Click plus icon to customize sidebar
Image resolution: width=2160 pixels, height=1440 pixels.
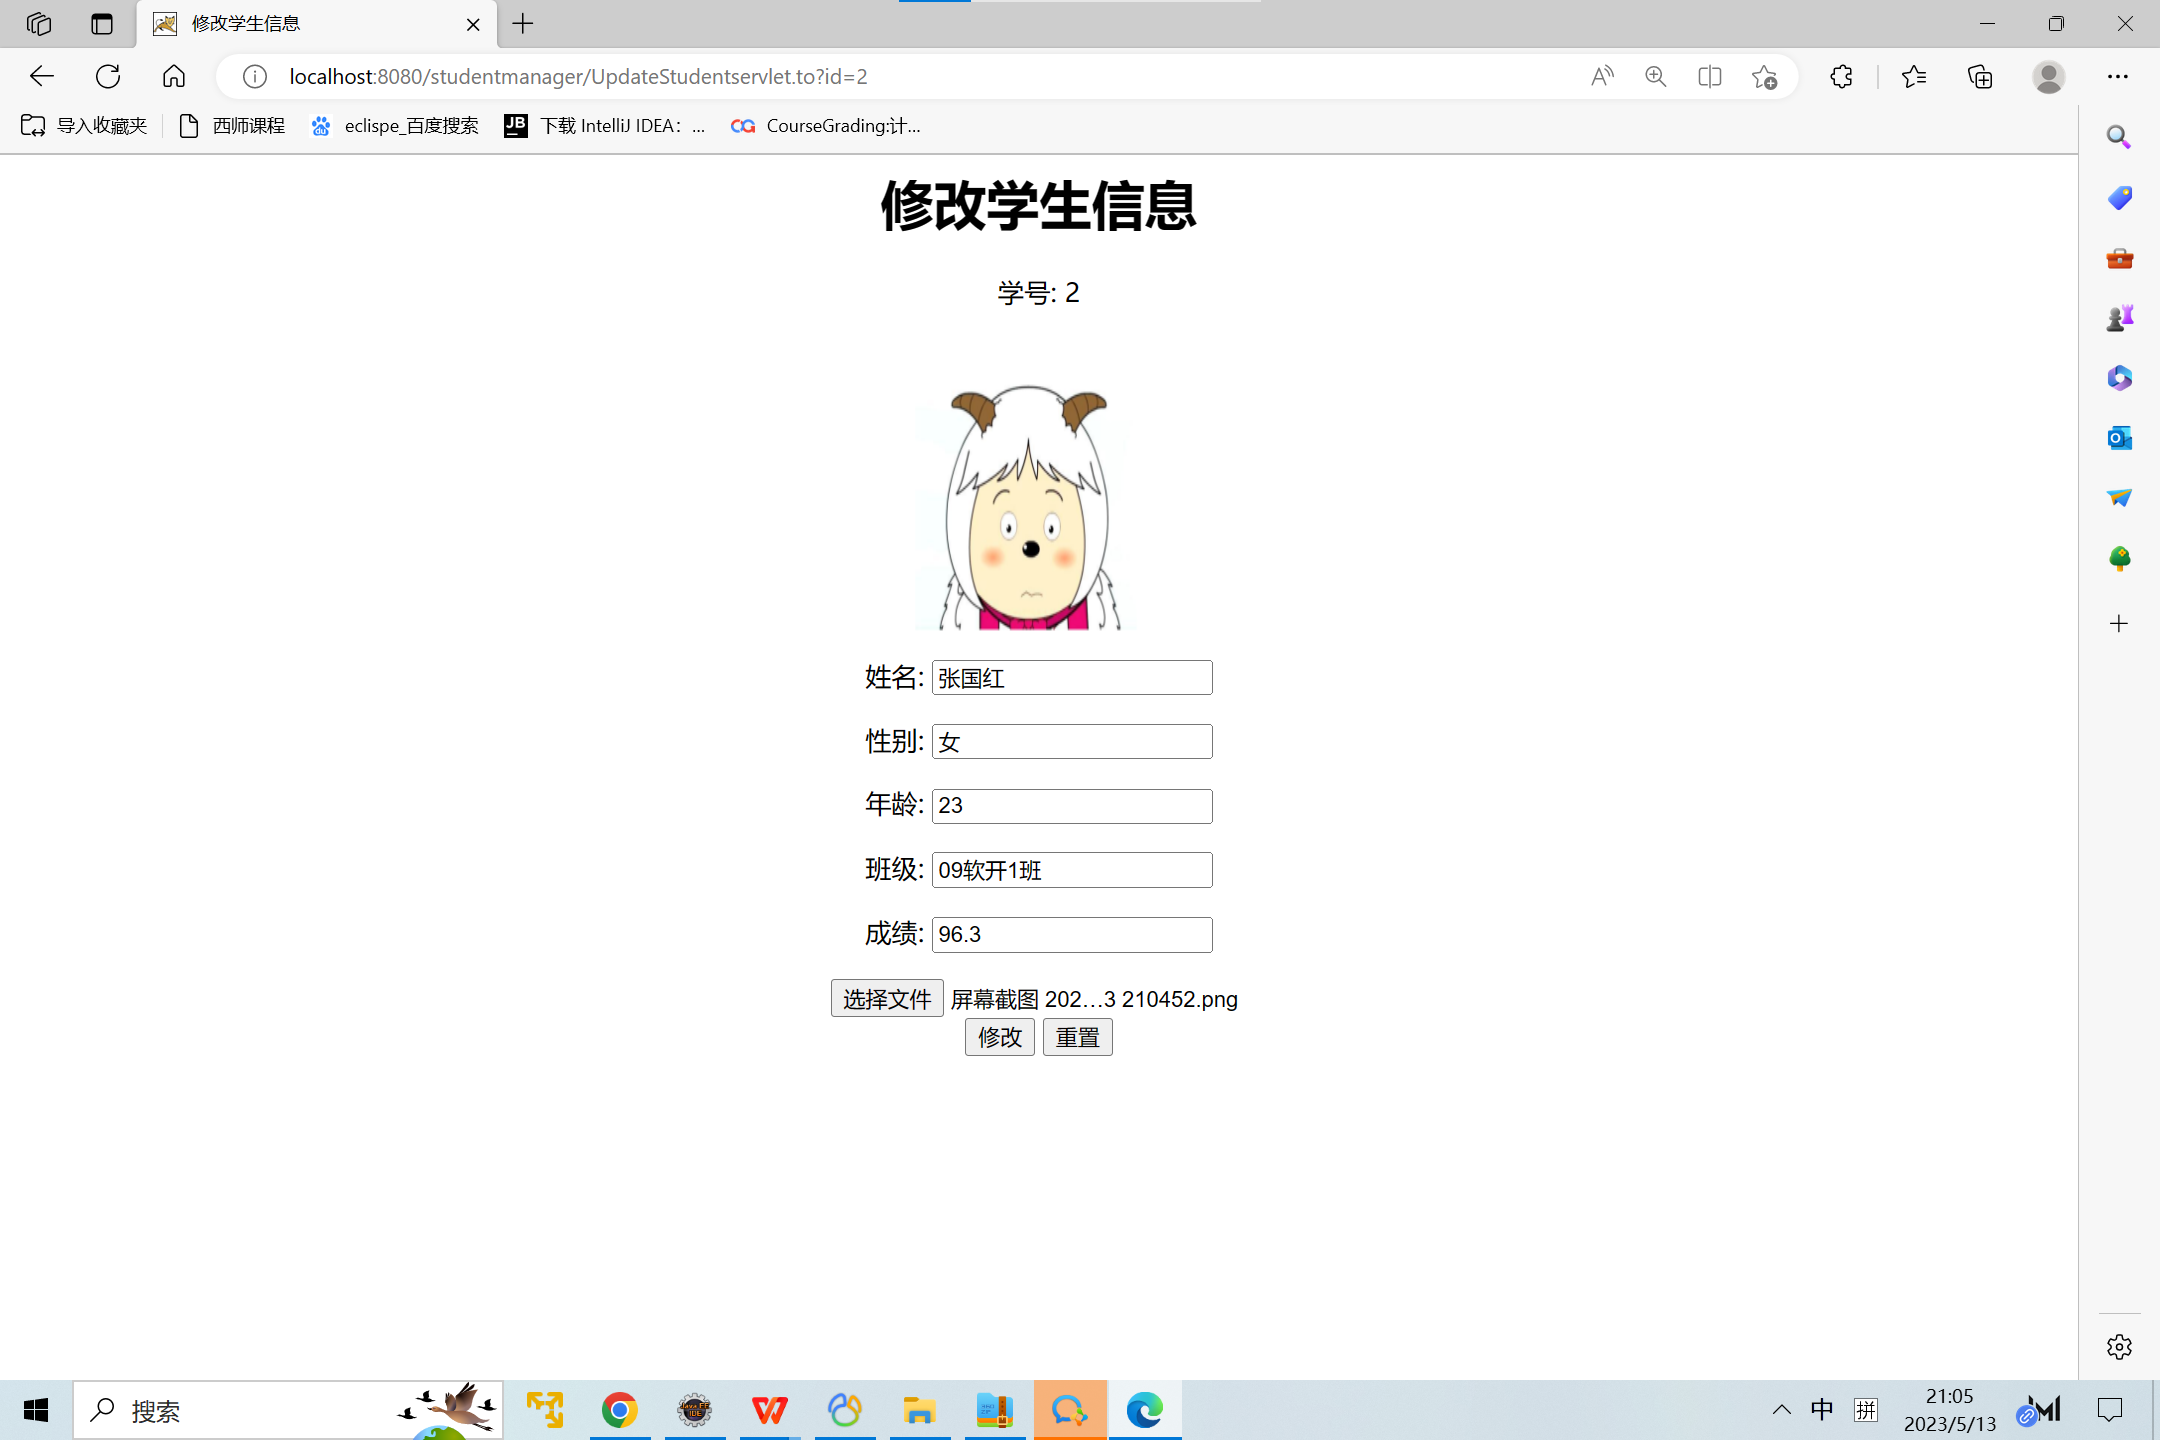(2119, 624)
